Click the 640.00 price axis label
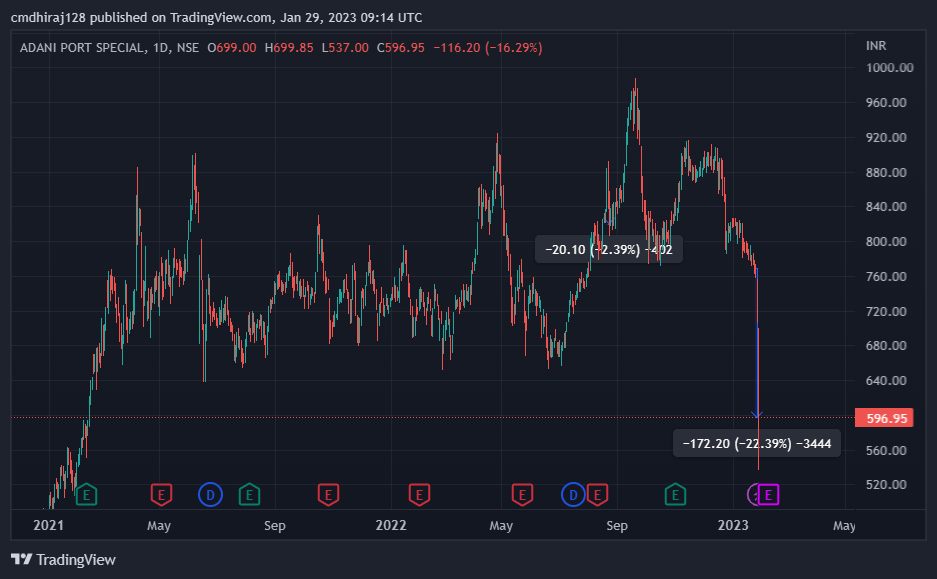The height and width of the screenshot is (579, 937). (x=886, y=380)
